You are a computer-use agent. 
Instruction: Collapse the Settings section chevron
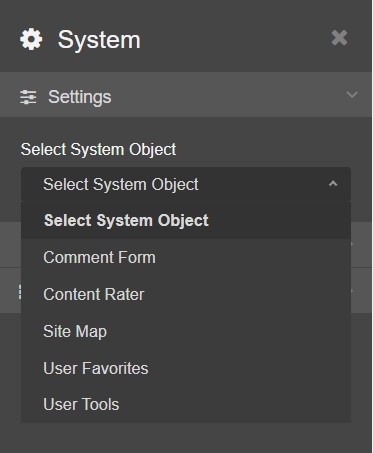point(352,95)
